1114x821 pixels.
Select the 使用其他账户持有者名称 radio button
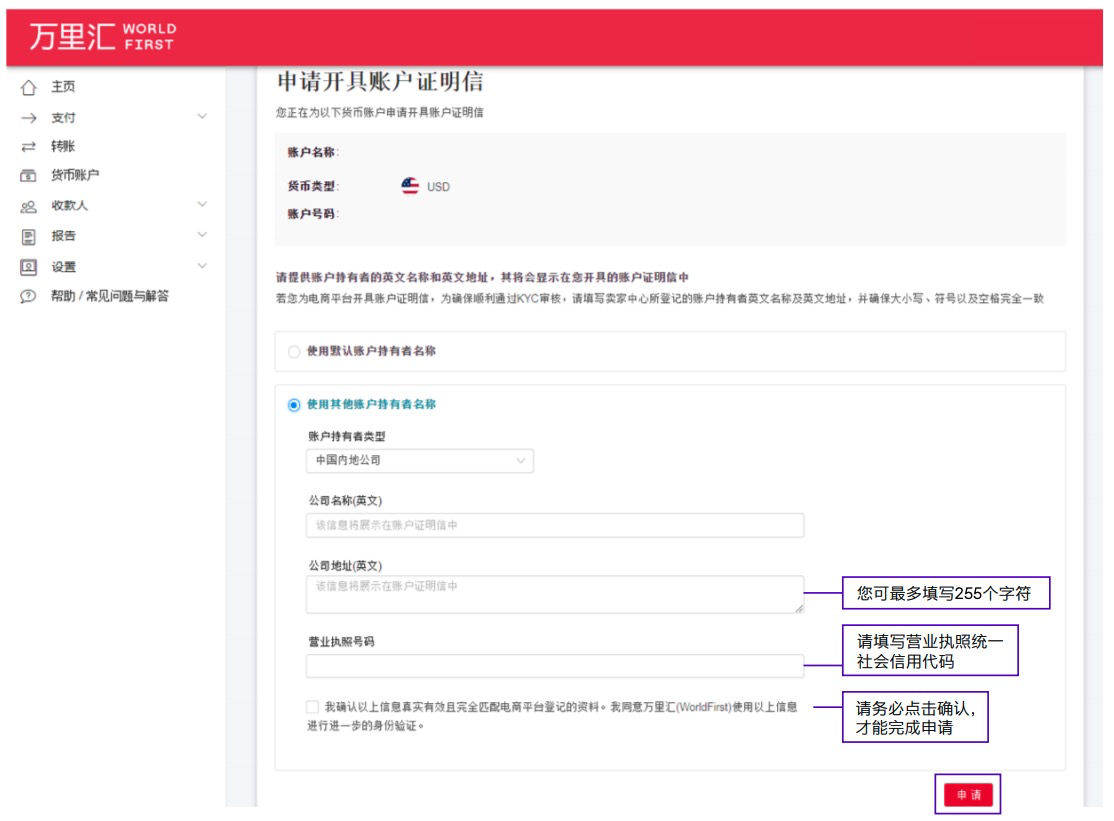click(293, 405)
